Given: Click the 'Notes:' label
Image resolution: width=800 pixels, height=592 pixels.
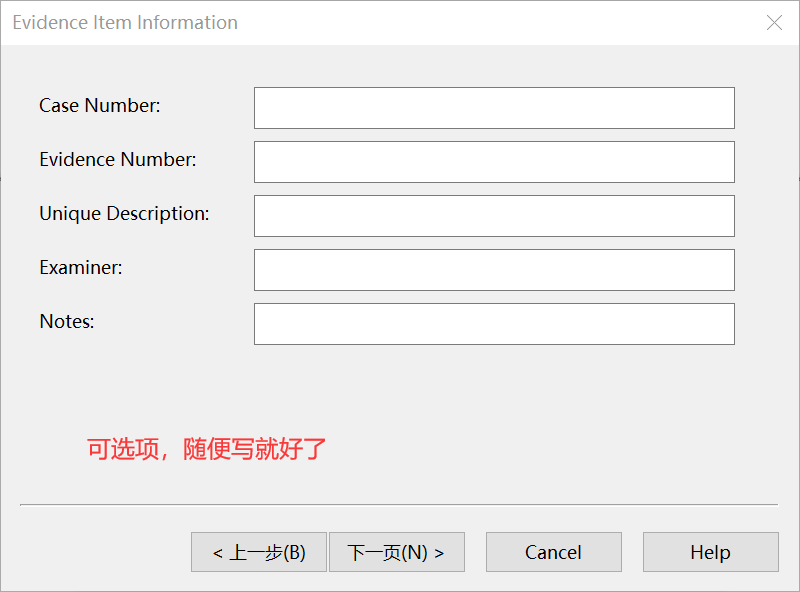Looking at the screenshot, I should coord(66,321).
